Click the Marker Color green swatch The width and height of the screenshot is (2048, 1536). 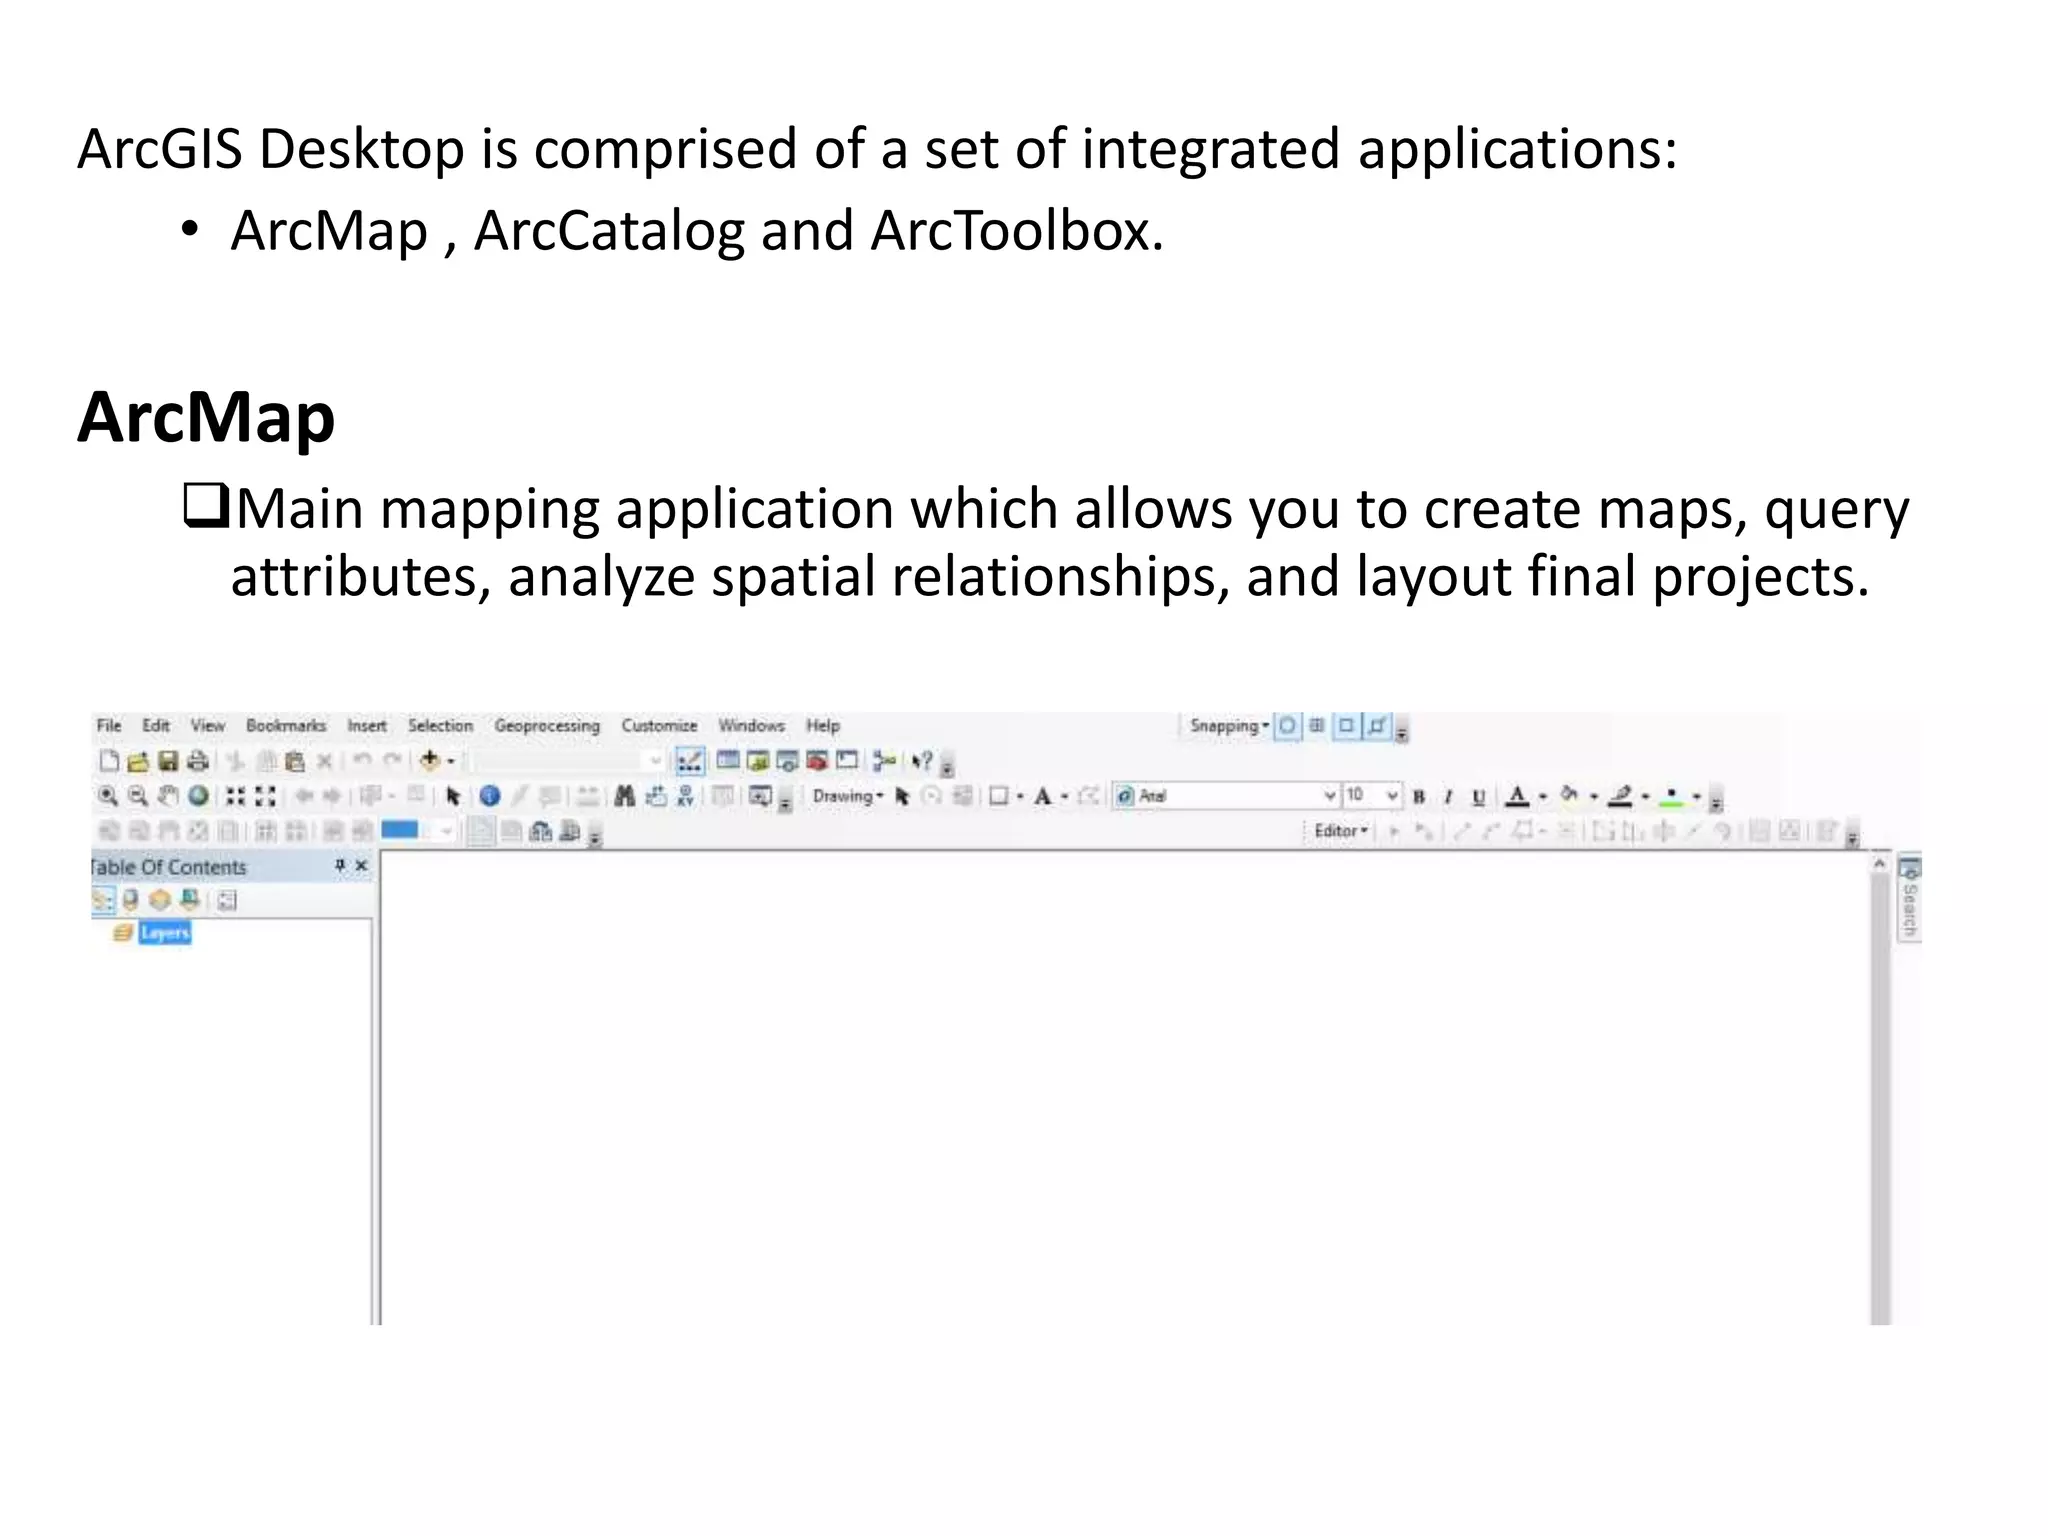coord(1672,797)
